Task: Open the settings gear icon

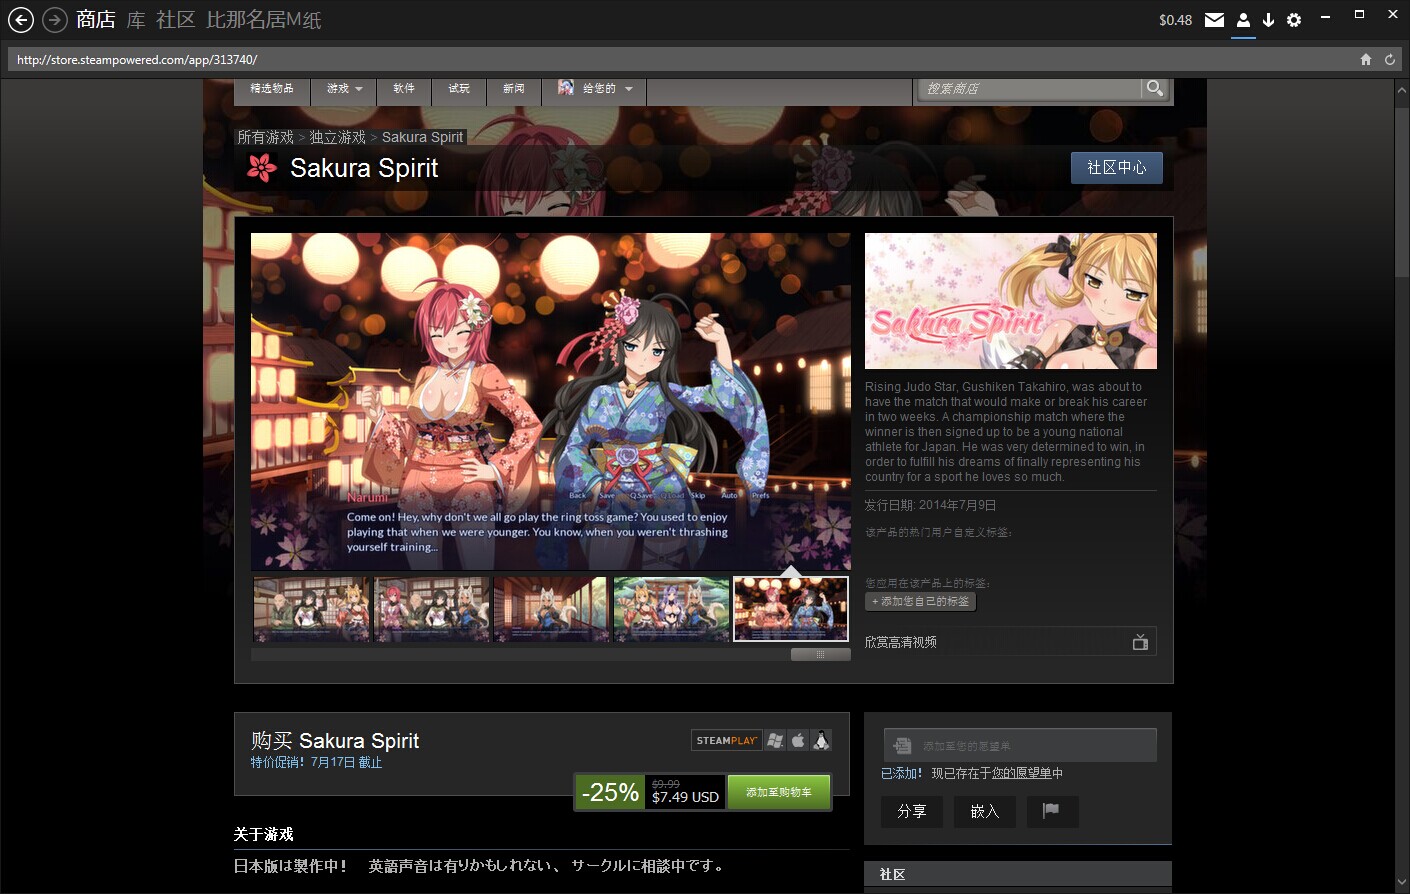Action: [x=1294, y=20]
